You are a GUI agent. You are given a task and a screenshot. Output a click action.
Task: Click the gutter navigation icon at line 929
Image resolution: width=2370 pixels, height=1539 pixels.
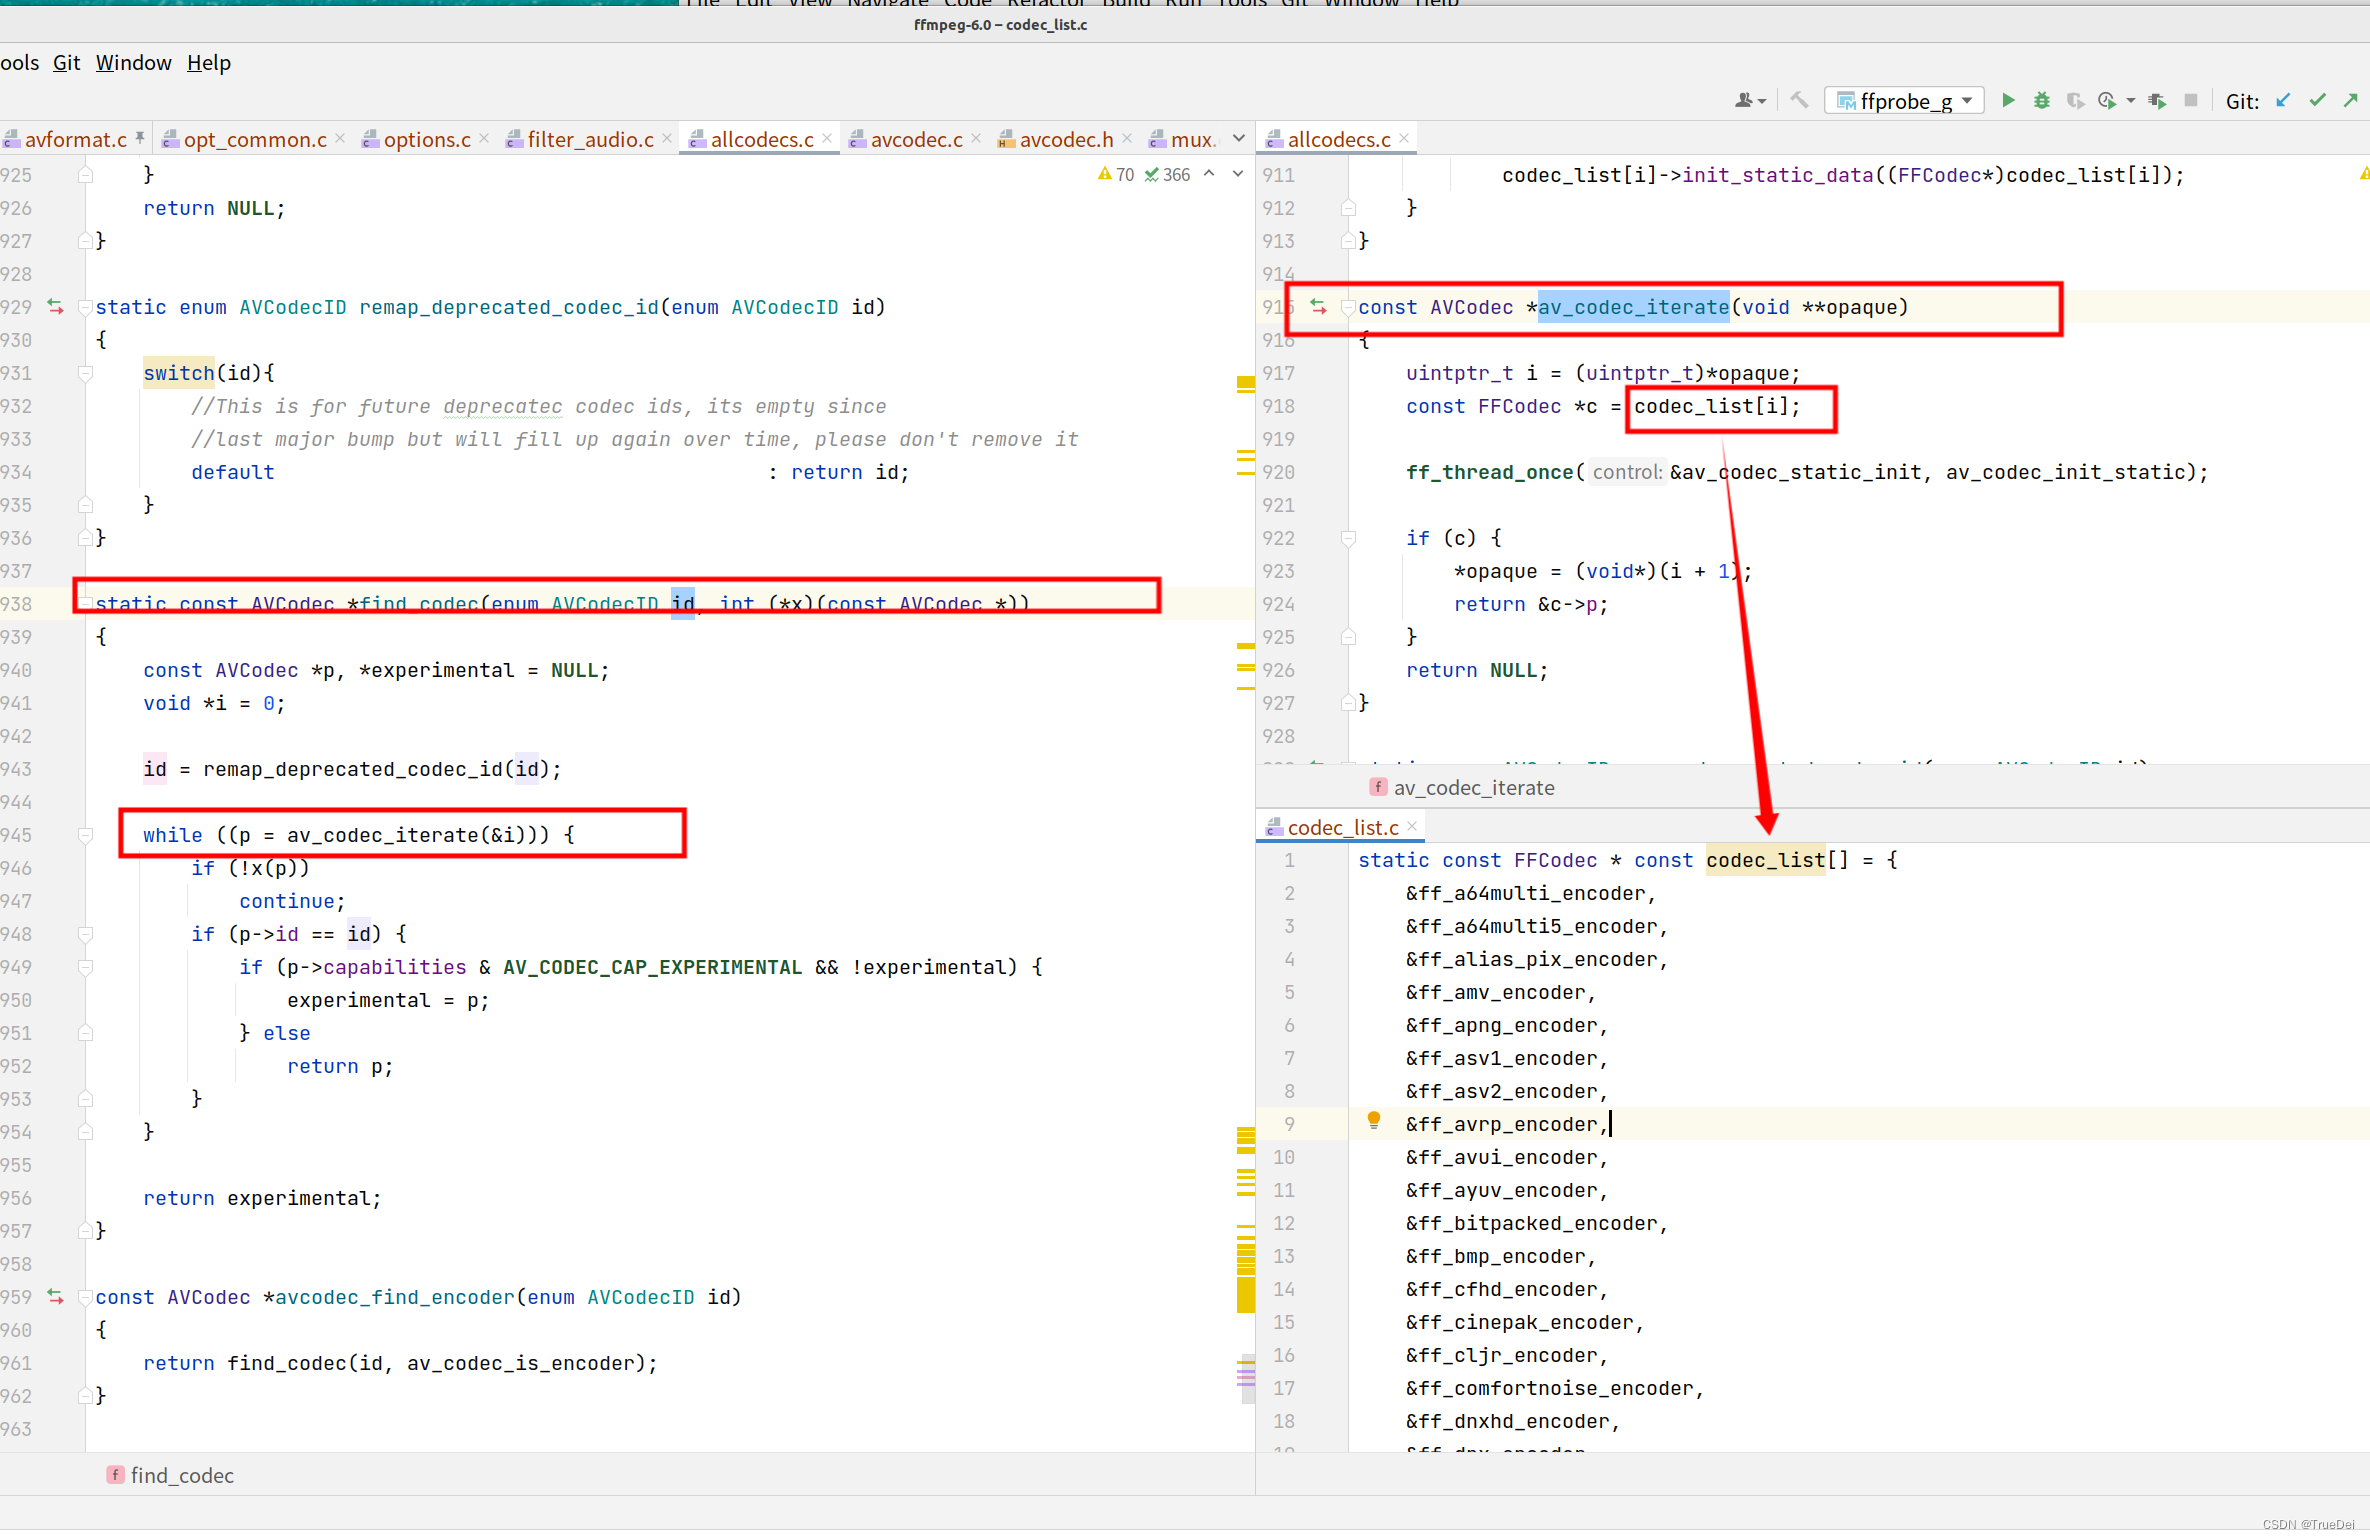55,307
